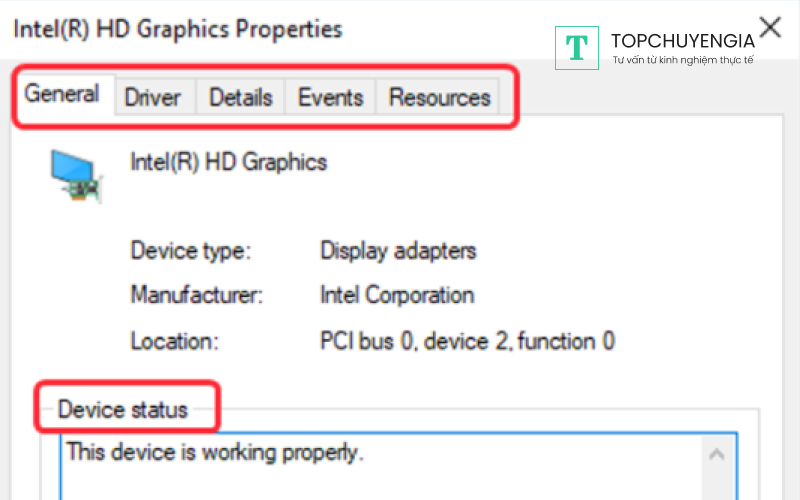This screenshot has width=800, height=500.
Task: Select the Details tab
Action: [x=240, y=97]
